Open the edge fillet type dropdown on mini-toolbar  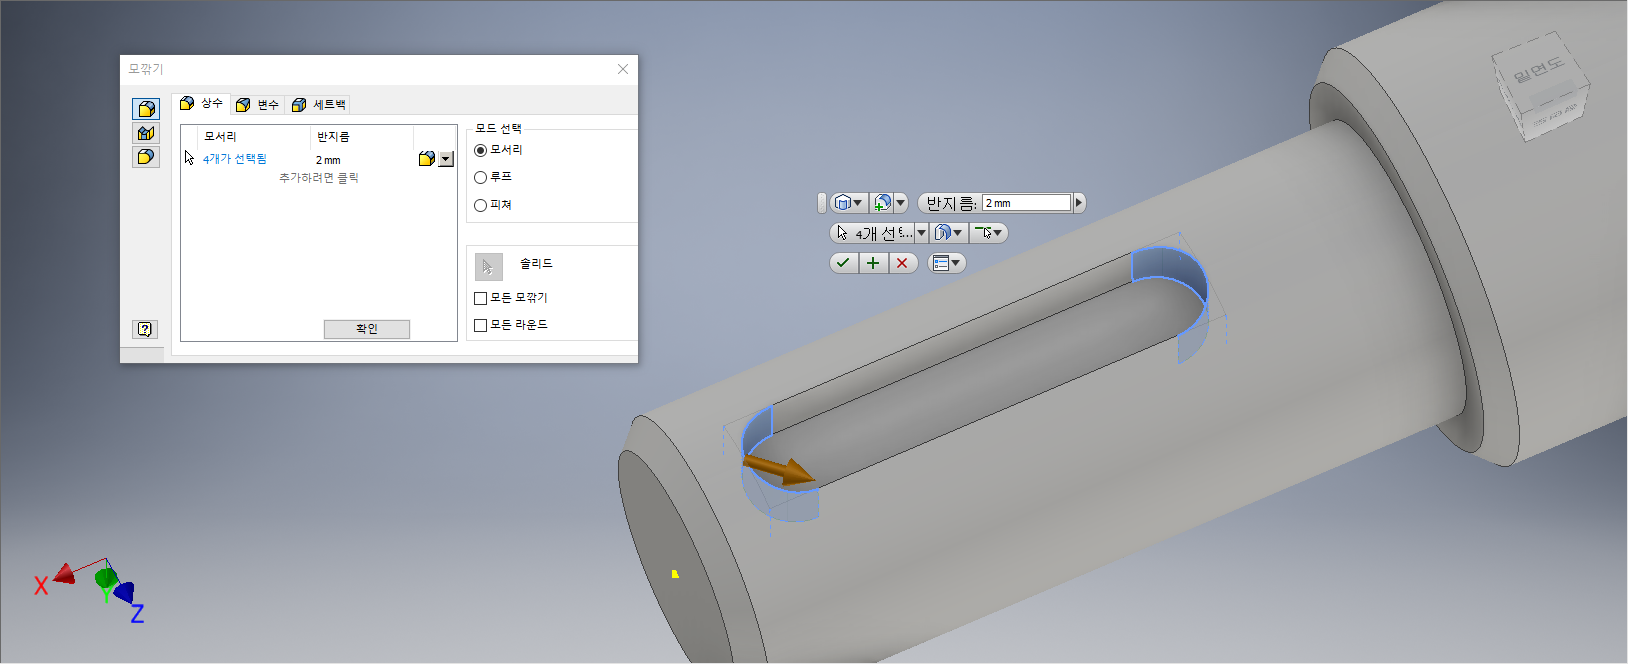pyautogui.click(x=848, y=203)
